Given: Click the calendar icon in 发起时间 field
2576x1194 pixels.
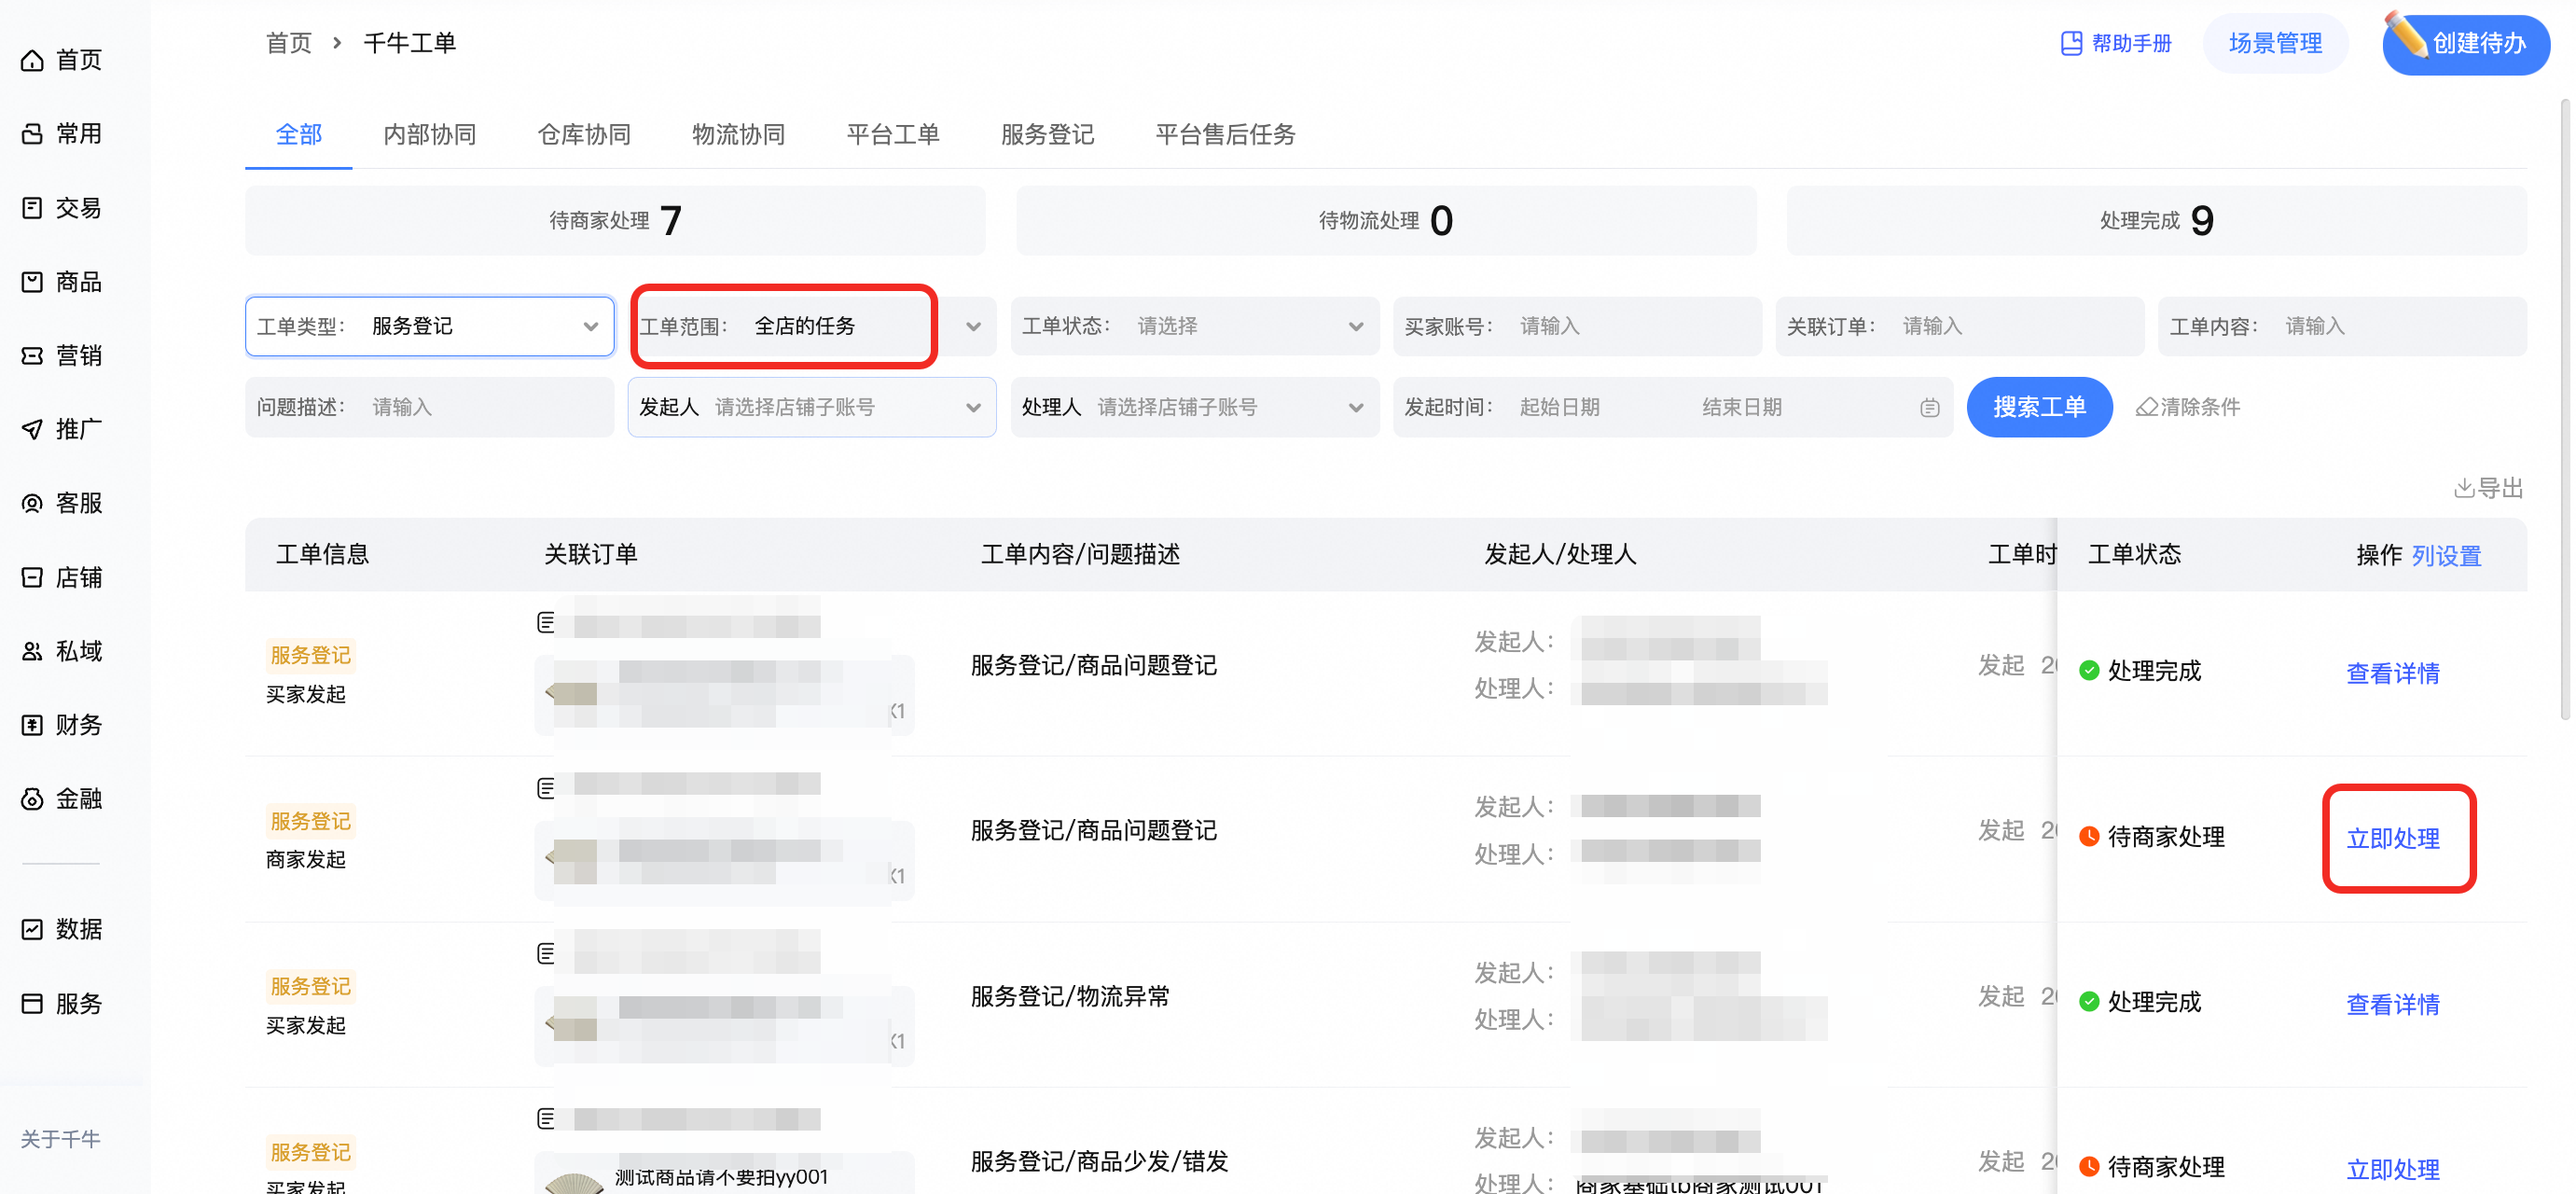Looking at the screenshot, I should (1929, 408).
